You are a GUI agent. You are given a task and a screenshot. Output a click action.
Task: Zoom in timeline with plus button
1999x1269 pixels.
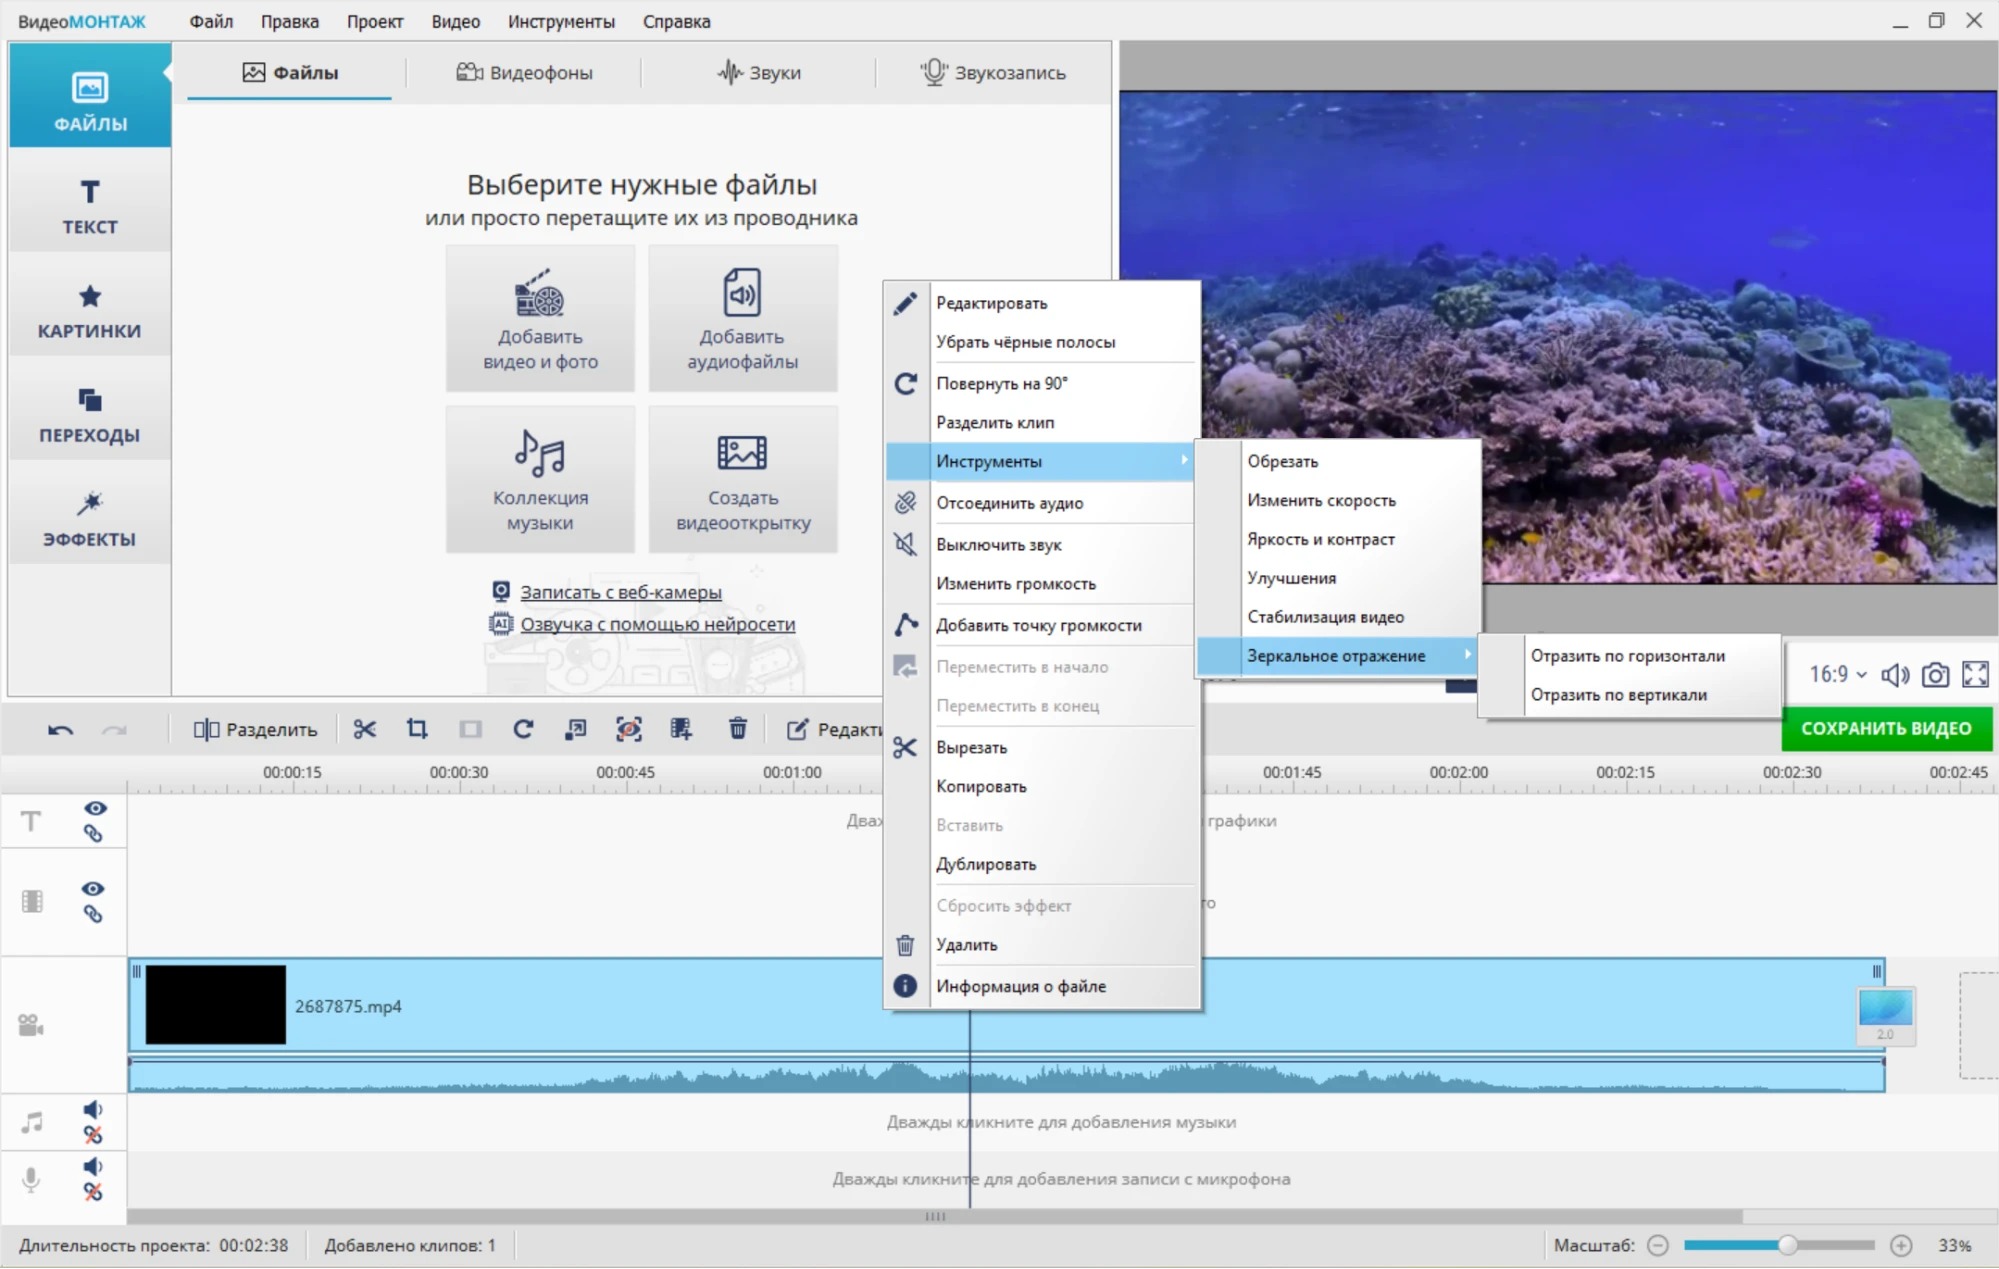point(1901,1245)
